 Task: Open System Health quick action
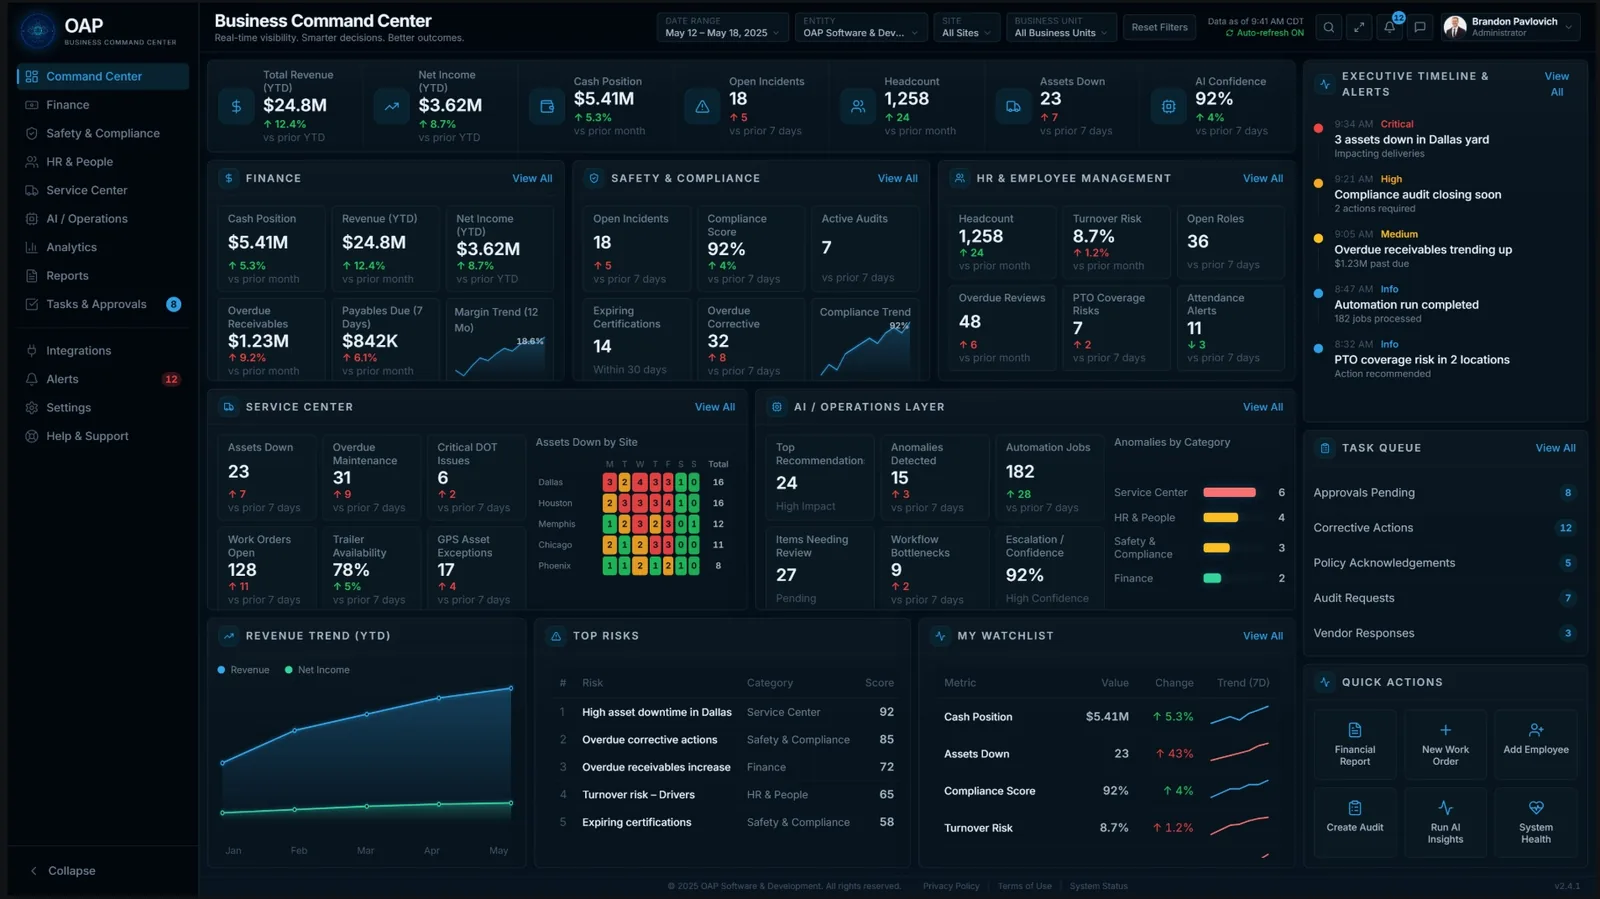tap(1536, 822)
